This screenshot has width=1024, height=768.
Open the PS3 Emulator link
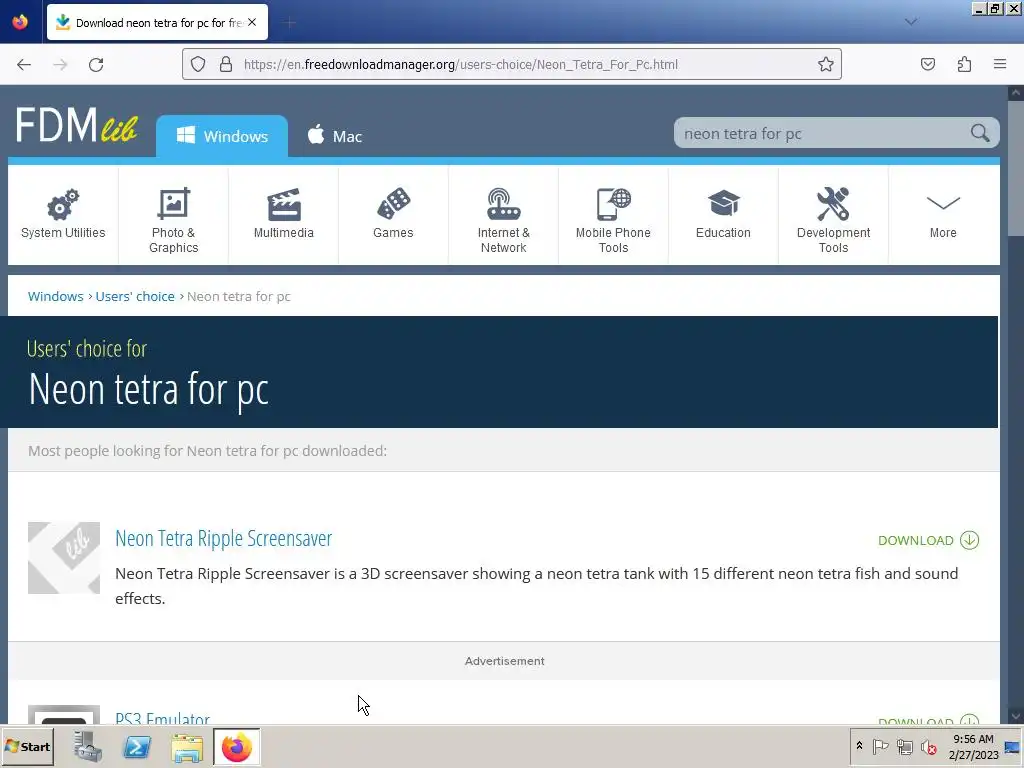[163, 718]
